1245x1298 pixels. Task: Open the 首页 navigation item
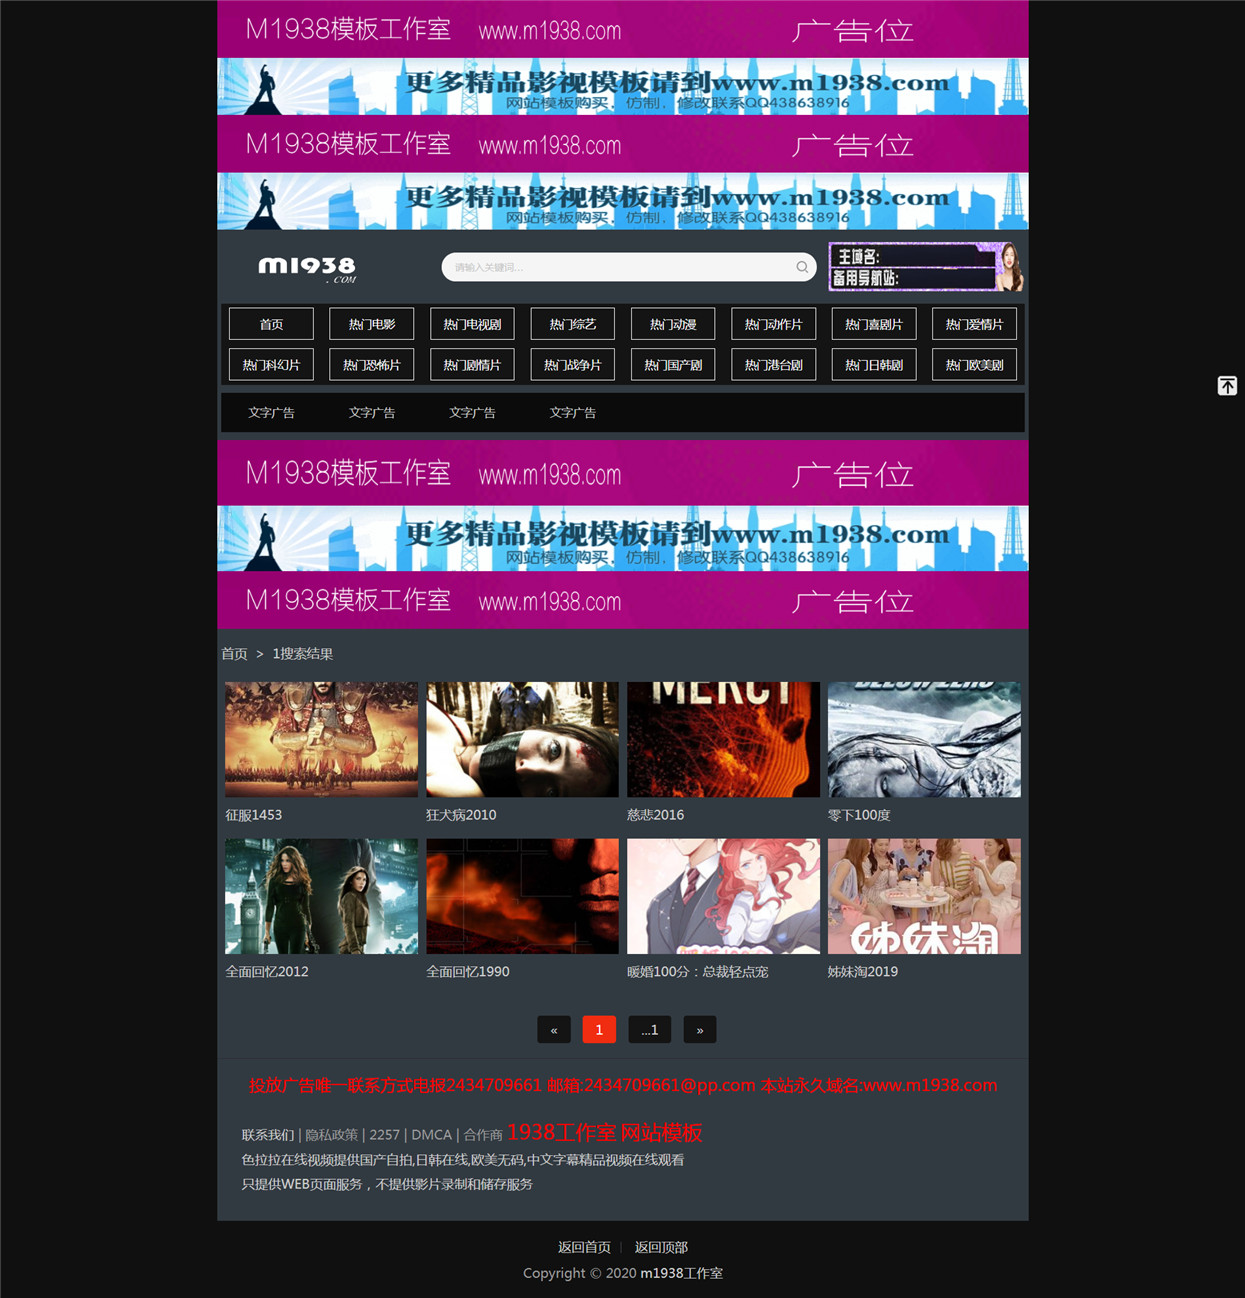271,324
